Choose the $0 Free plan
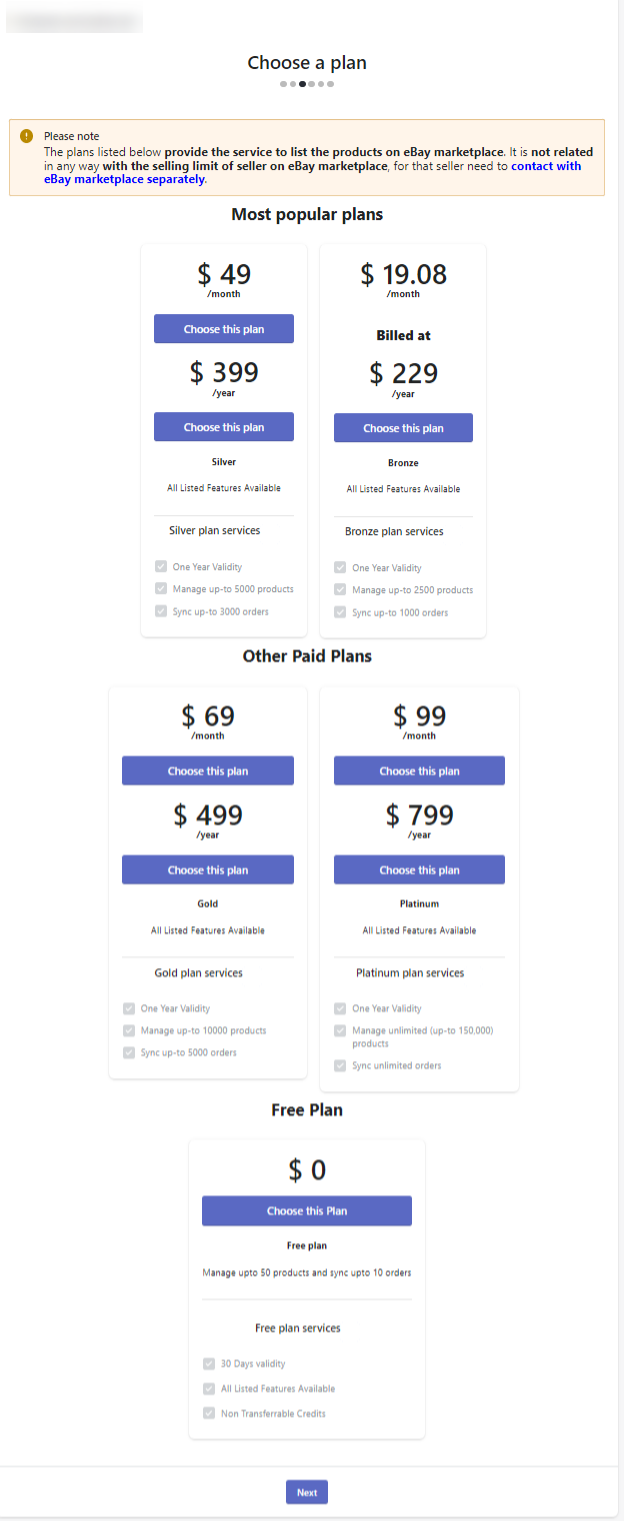 coord(307,1211)
